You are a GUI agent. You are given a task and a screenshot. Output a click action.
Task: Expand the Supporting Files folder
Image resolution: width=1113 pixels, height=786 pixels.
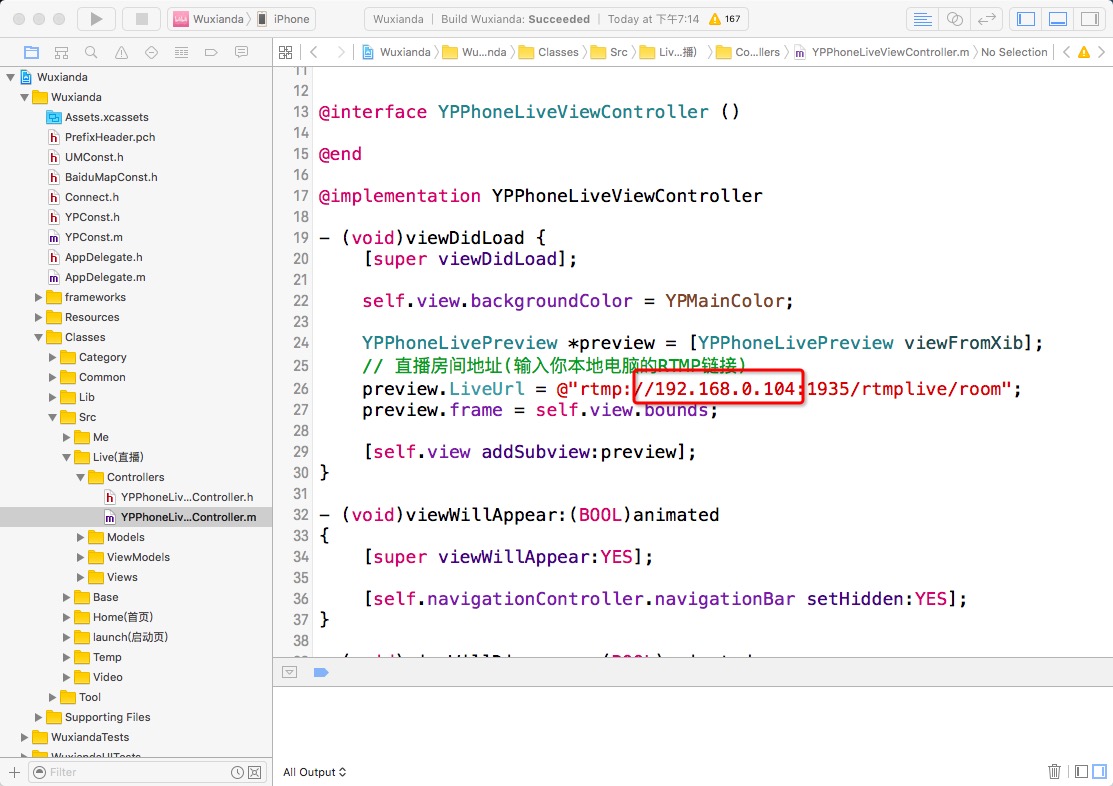pos(38,717)
